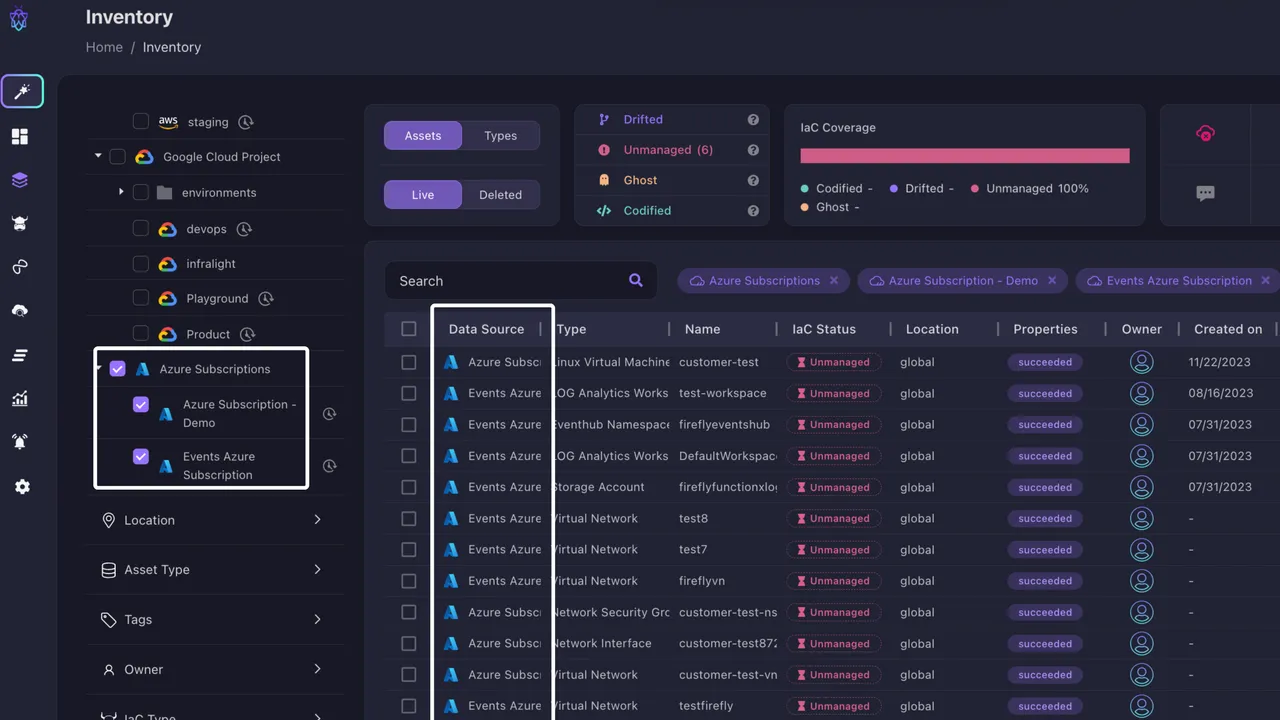Click the testfirefly asset name
1280x720 pixels.
tap(706, 706)
